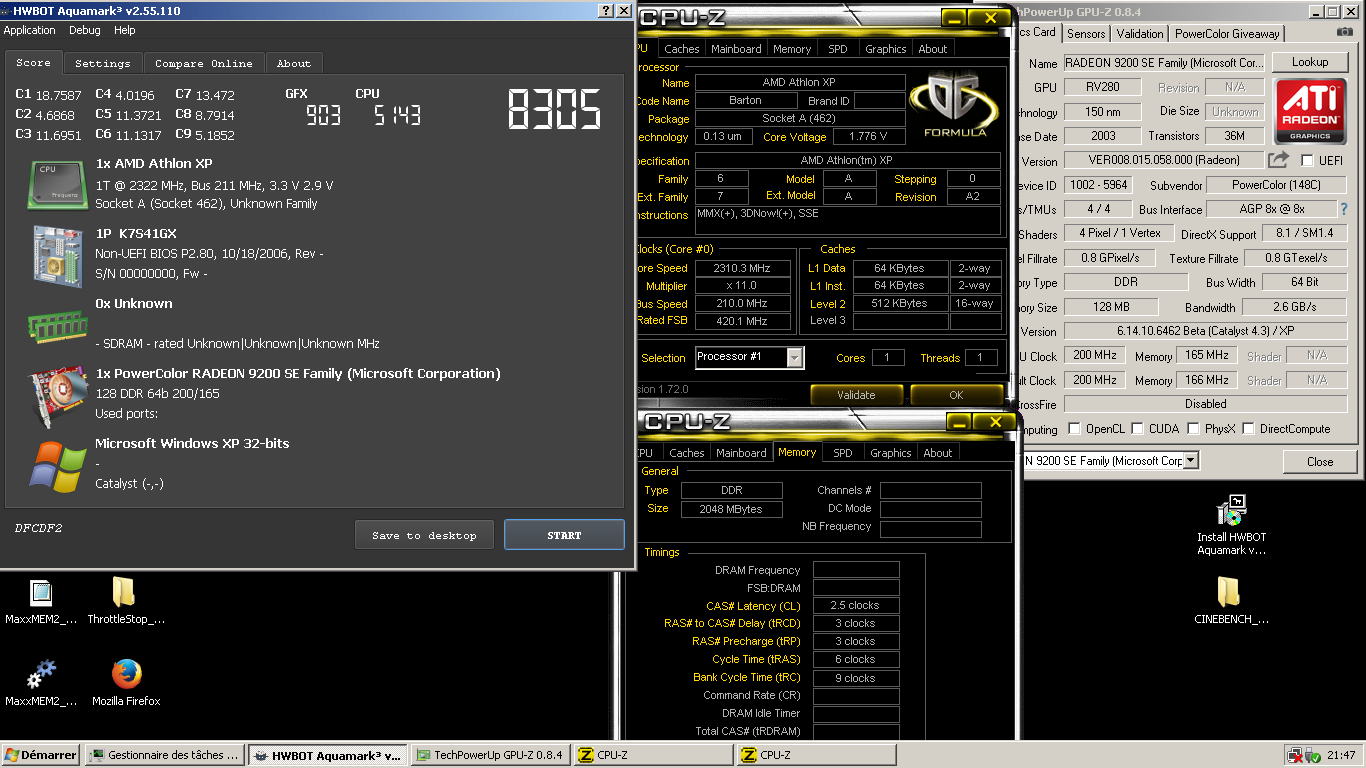Image resolution: width=1366 pixels, height=768 pixels.
Task: Switch to the Settings tab in Aquamark
Action: point(103,63)
